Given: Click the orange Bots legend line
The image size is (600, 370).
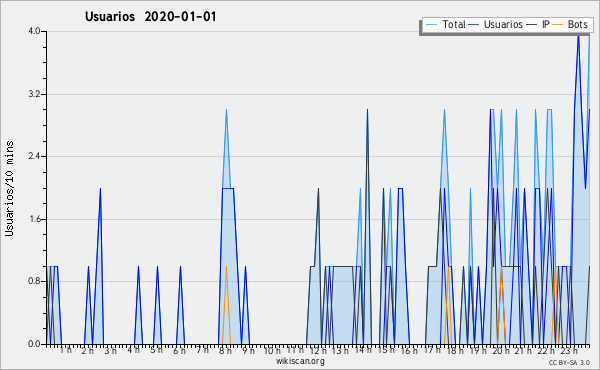Looking at the screenshot, I should tap(558, 25).
